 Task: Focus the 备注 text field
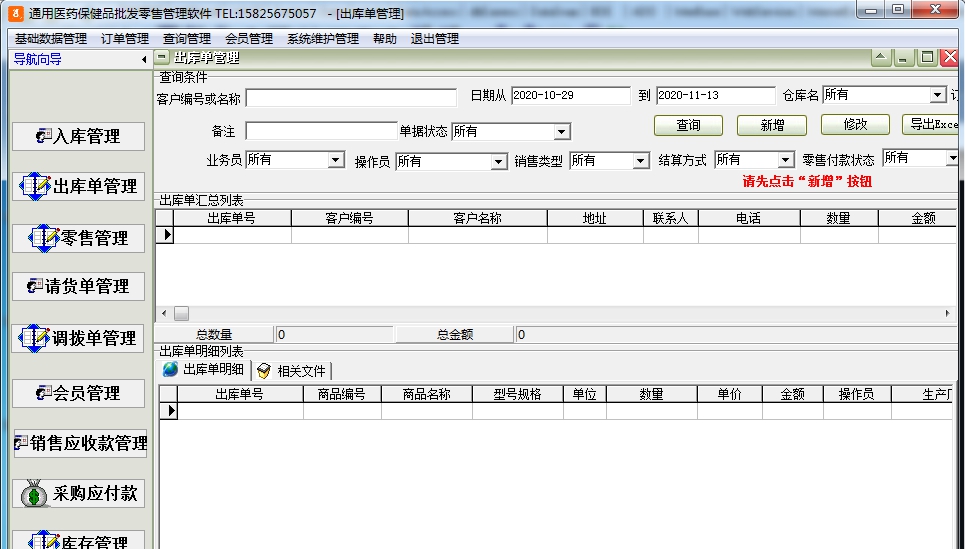(x=321, y=130)
